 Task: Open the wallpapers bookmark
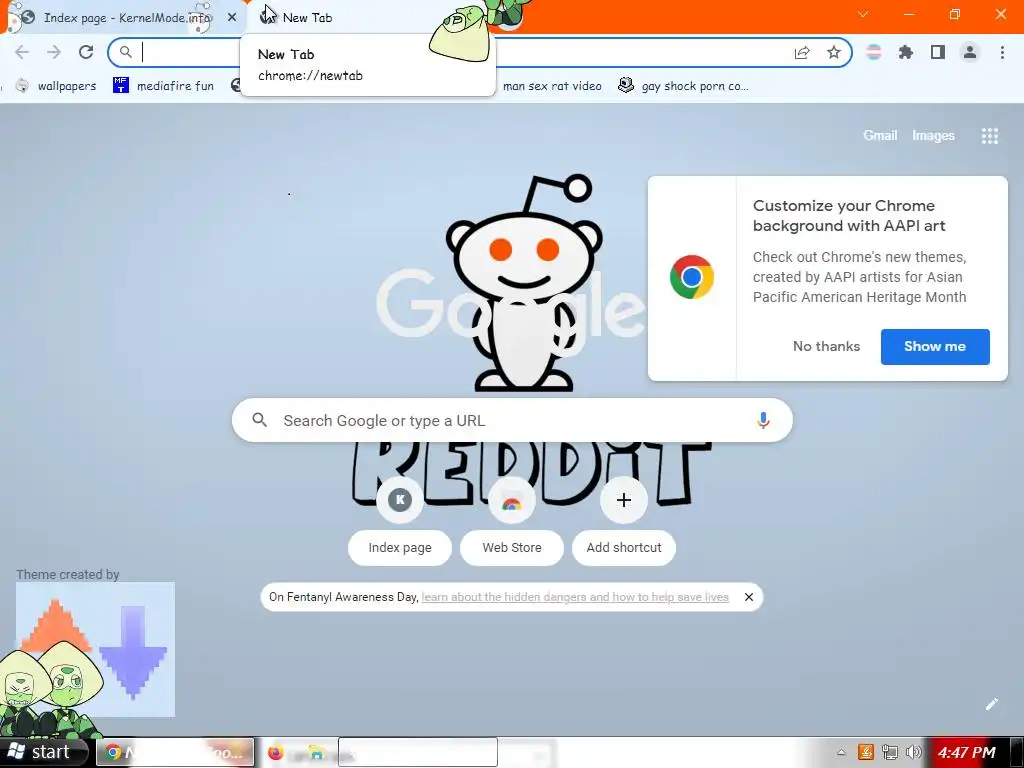[56, 86]
